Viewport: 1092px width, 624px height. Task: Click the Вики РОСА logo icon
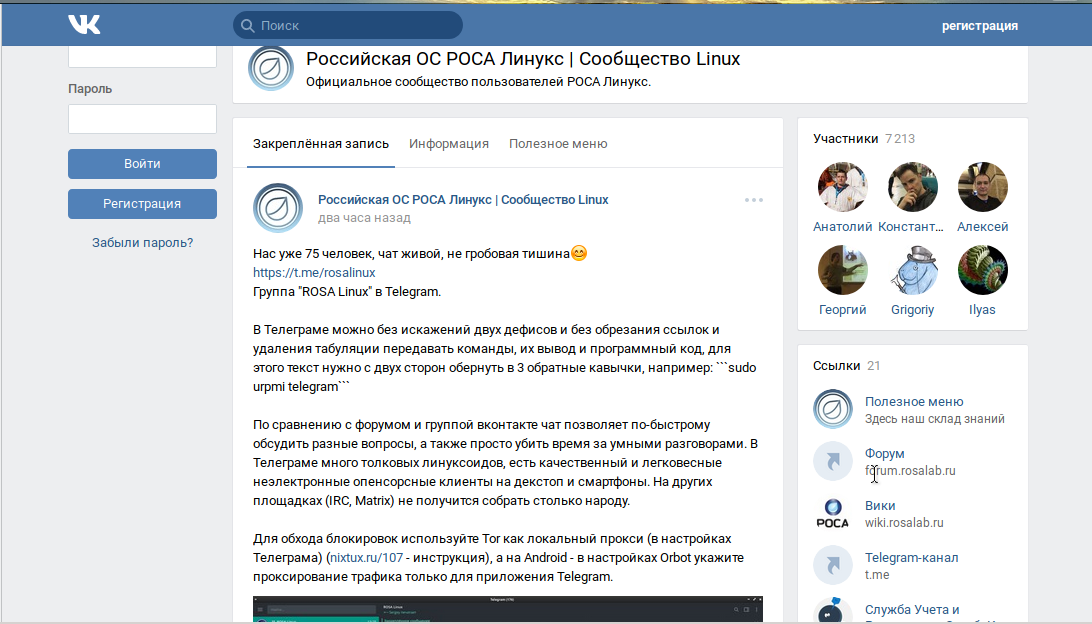pos(833,513)
